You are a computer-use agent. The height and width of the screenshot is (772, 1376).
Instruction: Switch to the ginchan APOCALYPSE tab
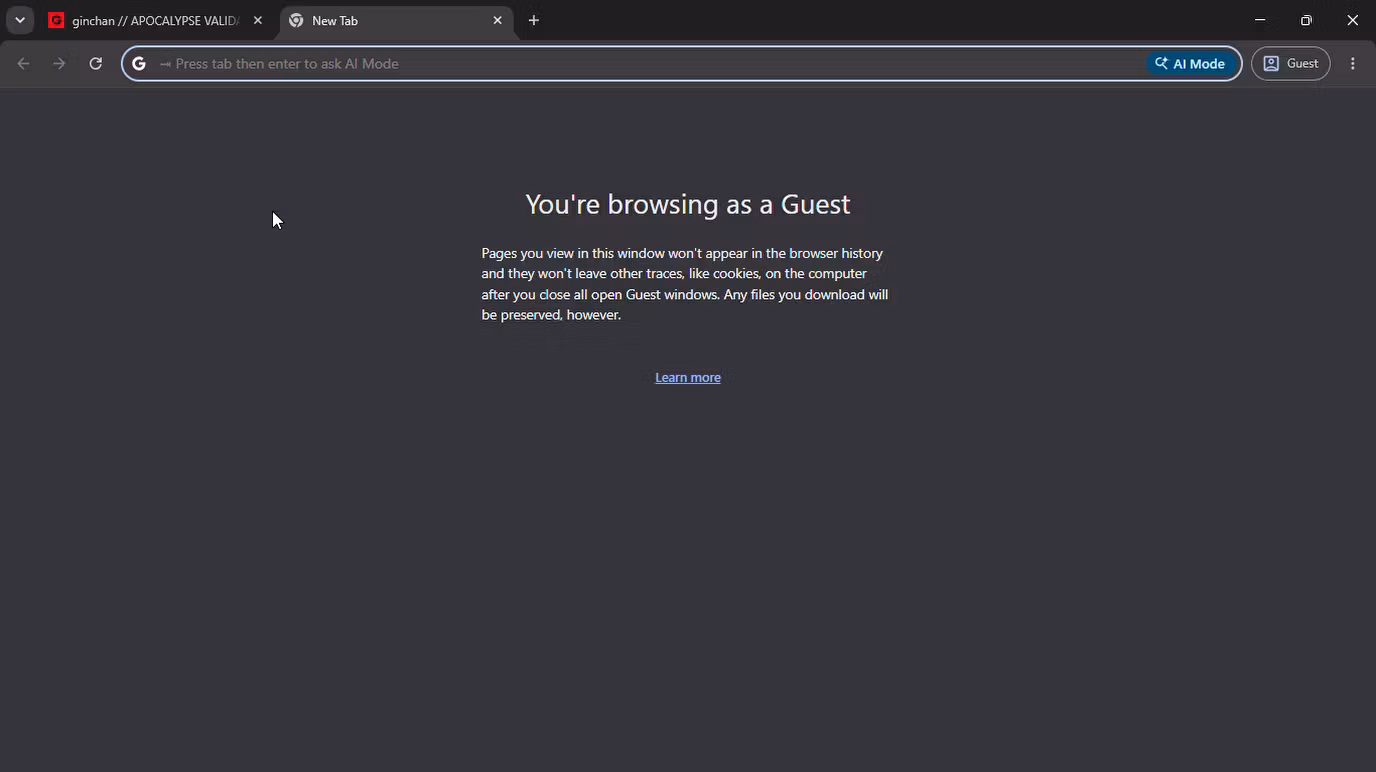[156, 20]
